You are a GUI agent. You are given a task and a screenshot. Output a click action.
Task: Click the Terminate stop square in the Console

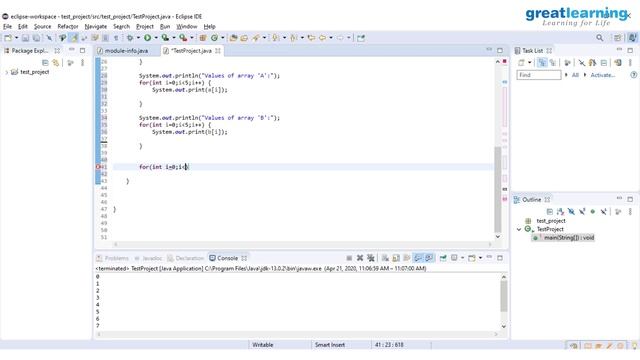point(349,258)
